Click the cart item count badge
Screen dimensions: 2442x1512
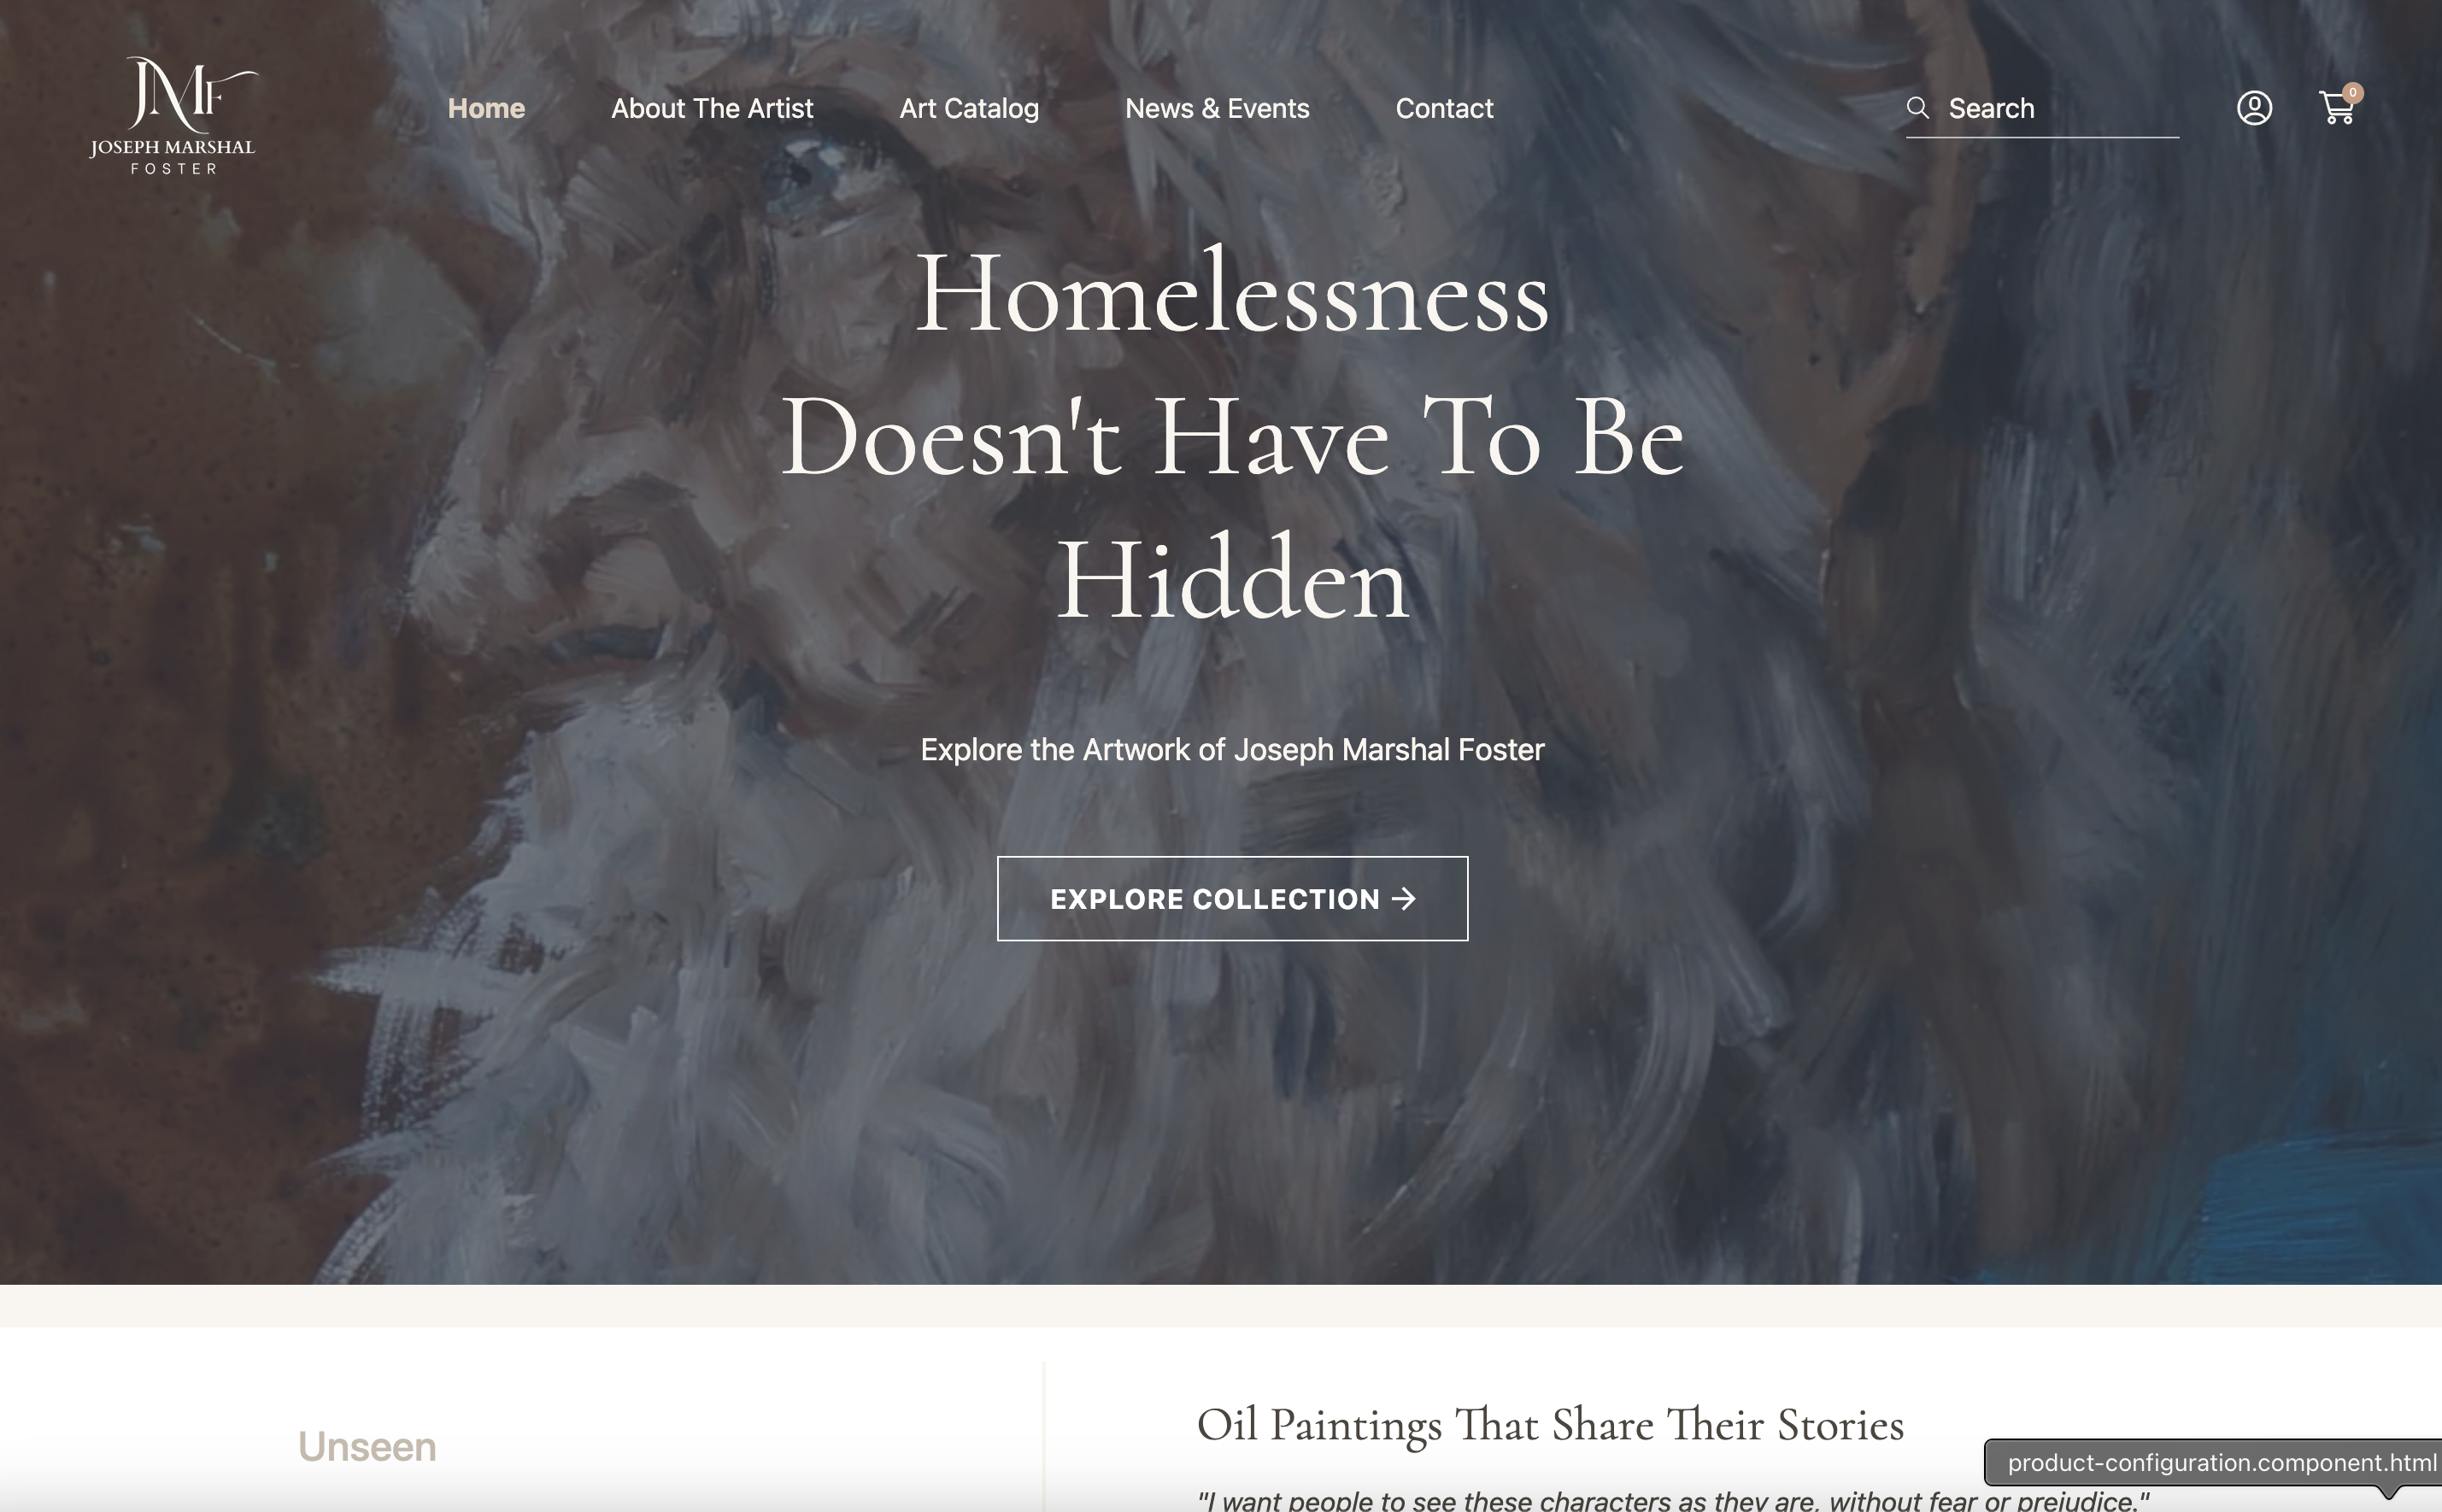click(x=2353, y=93)
